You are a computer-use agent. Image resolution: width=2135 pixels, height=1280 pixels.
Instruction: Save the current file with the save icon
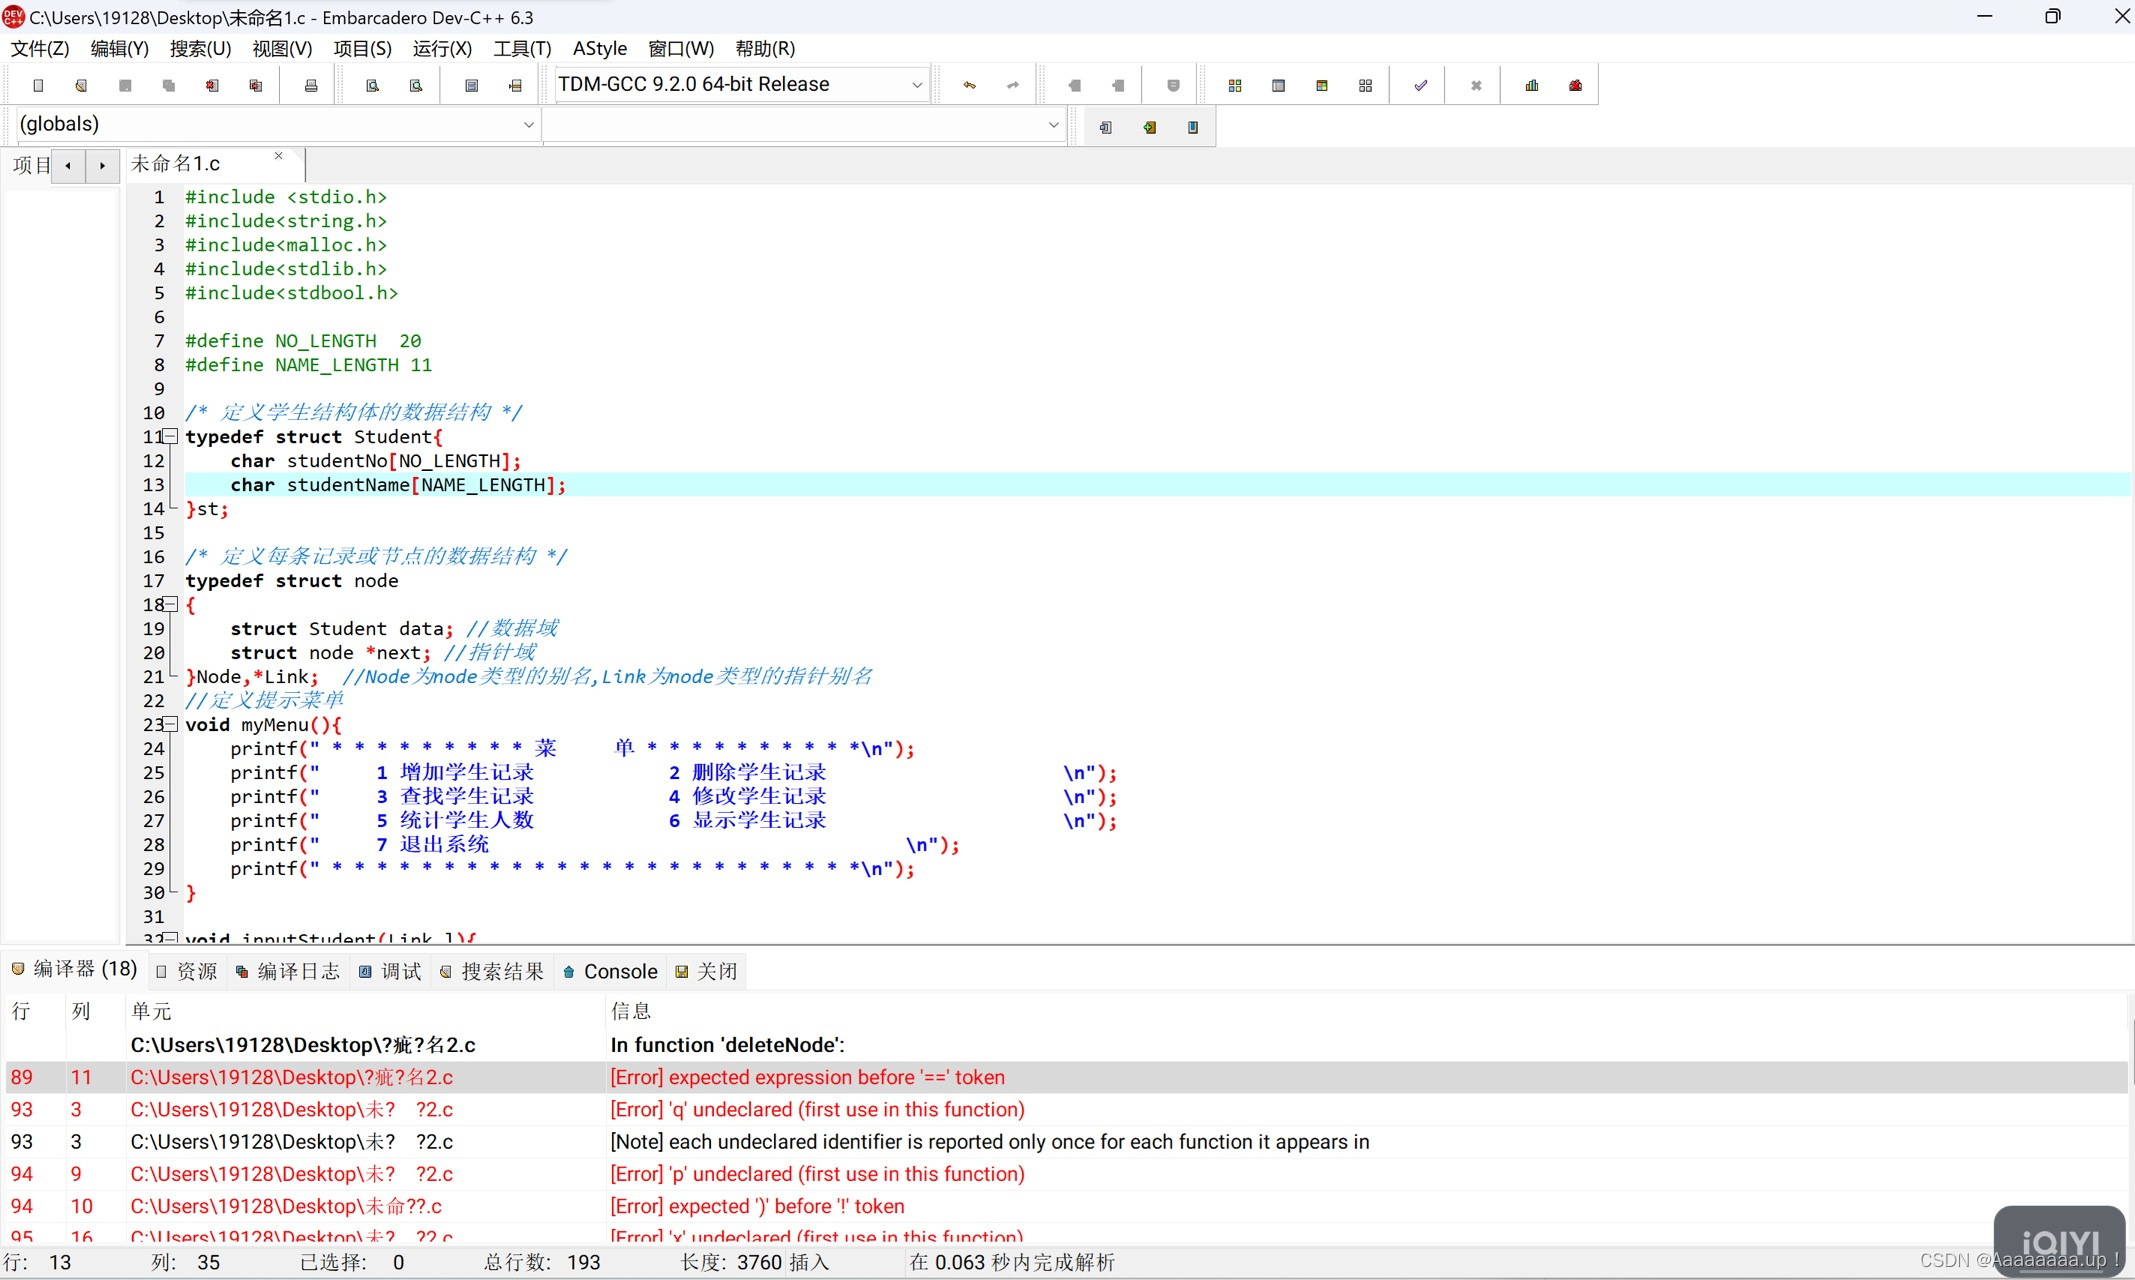(125, 84)
